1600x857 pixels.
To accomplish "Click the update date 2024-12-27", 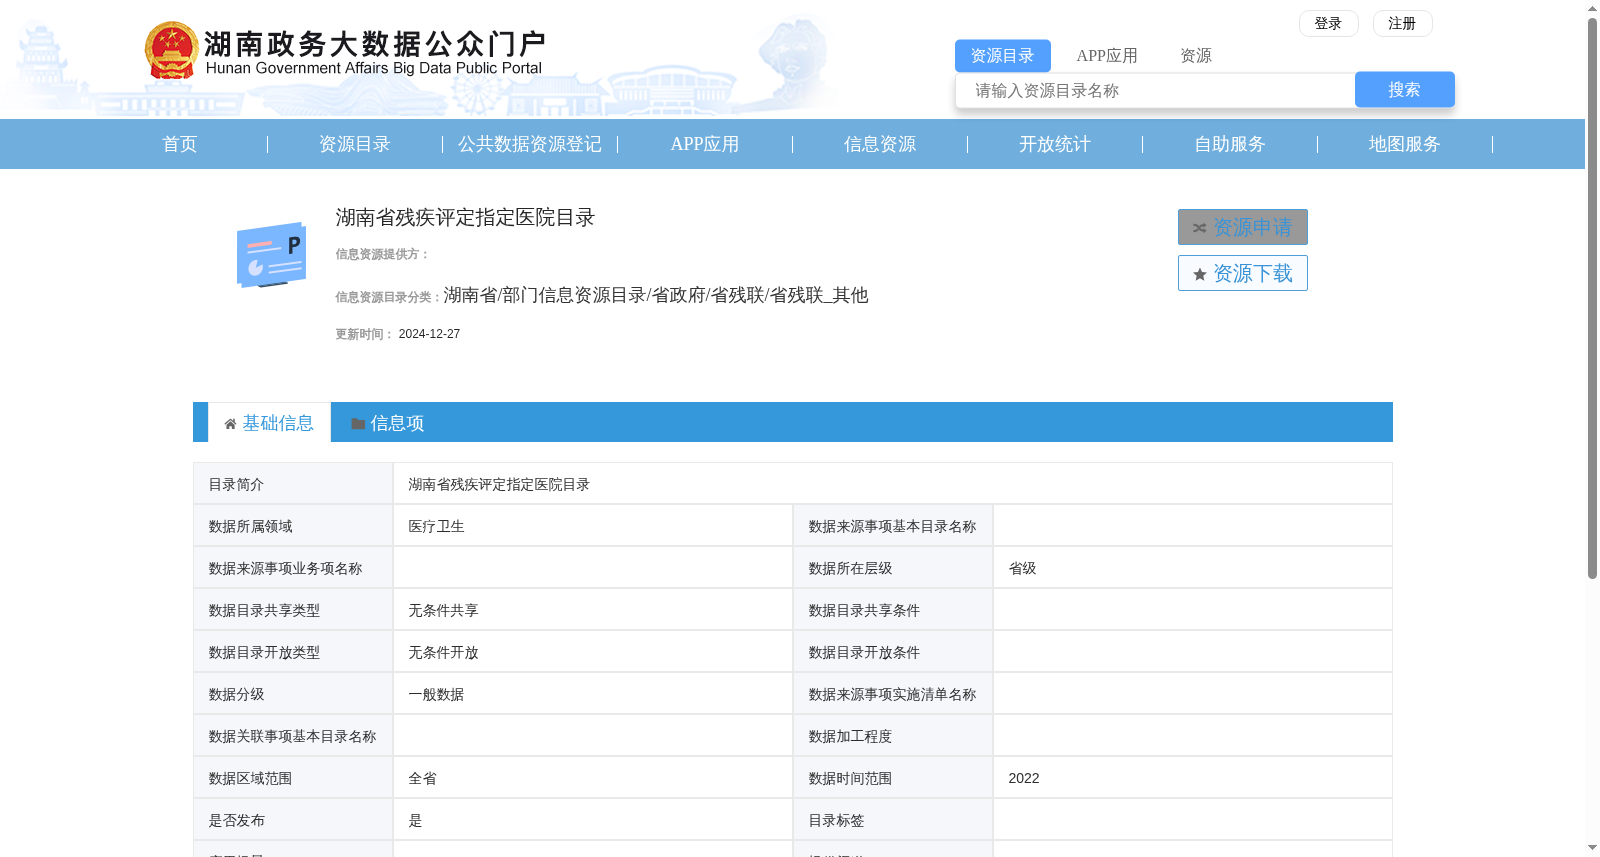I will point(429,334).
